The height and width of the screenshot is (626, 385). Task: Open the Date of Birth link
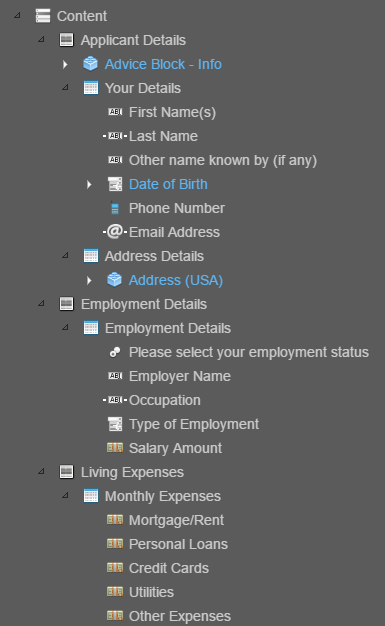click(168, 184)
